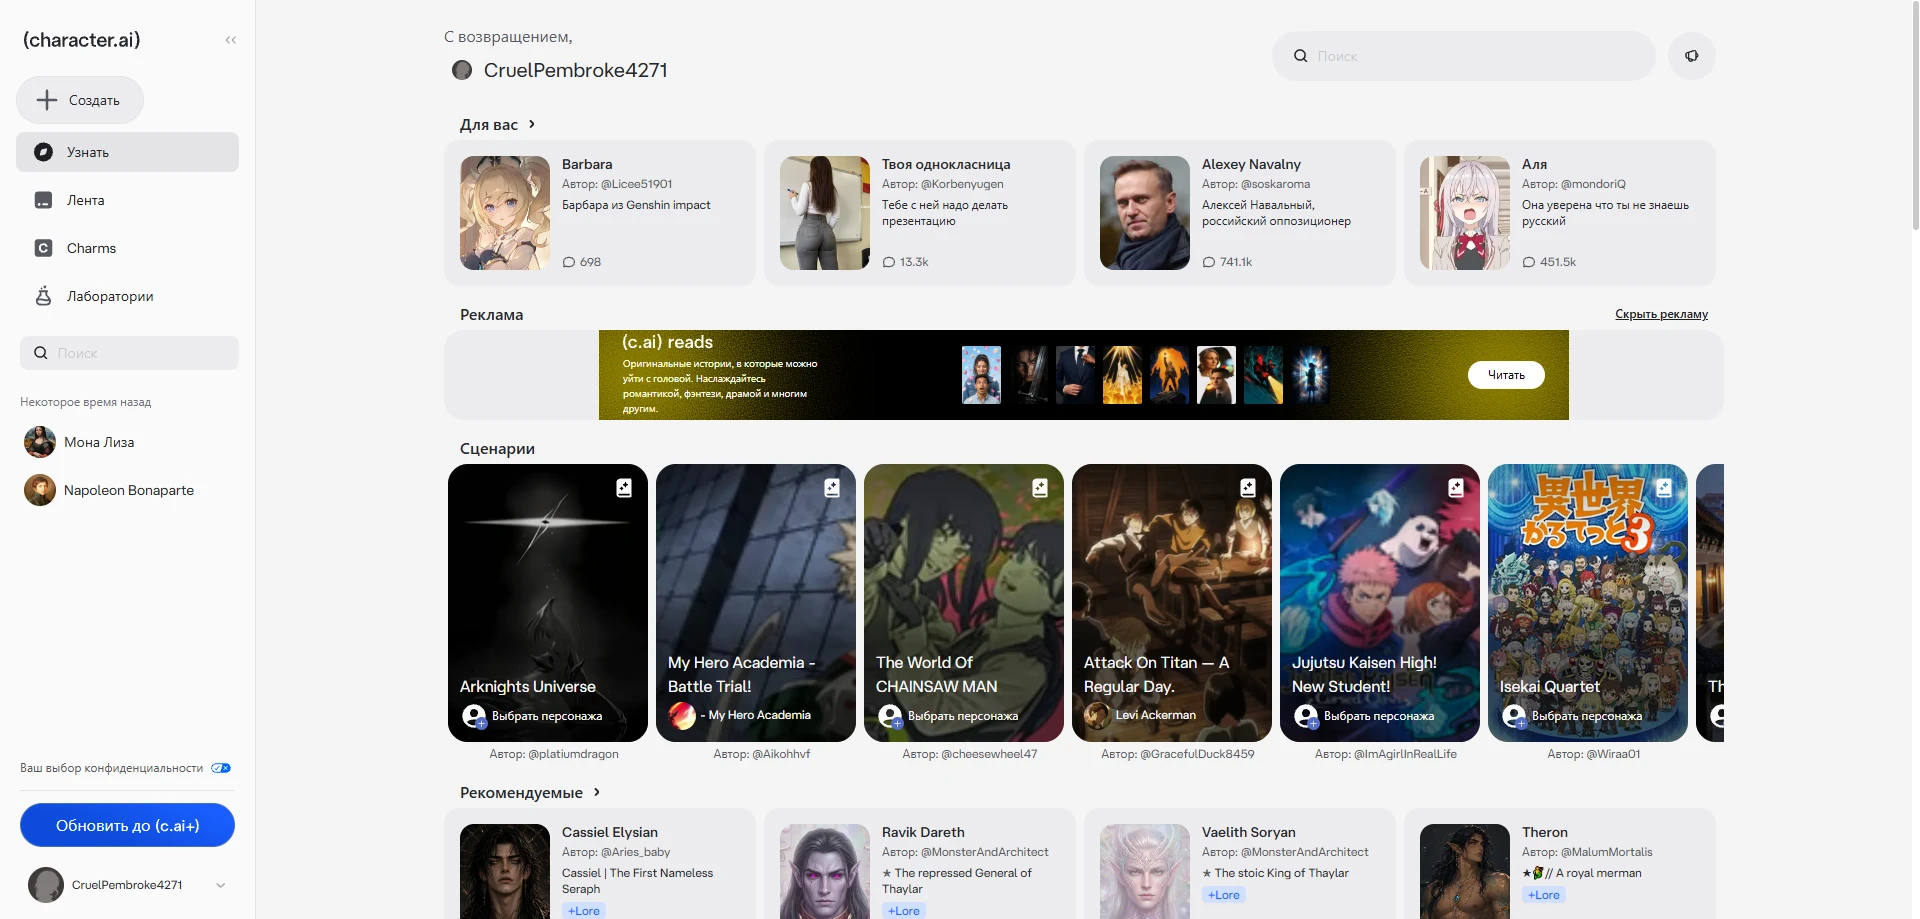Viewport: 1920px width, 919px height.
Task: Open the Alexey Navalny character thumbnail
Action: point(1145,213)
